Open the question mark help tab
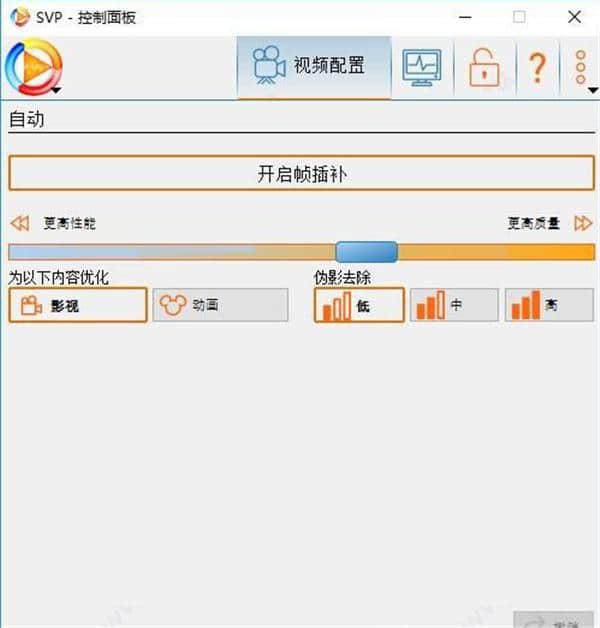This screenshot has width=600, height=628. click(538, 67)
